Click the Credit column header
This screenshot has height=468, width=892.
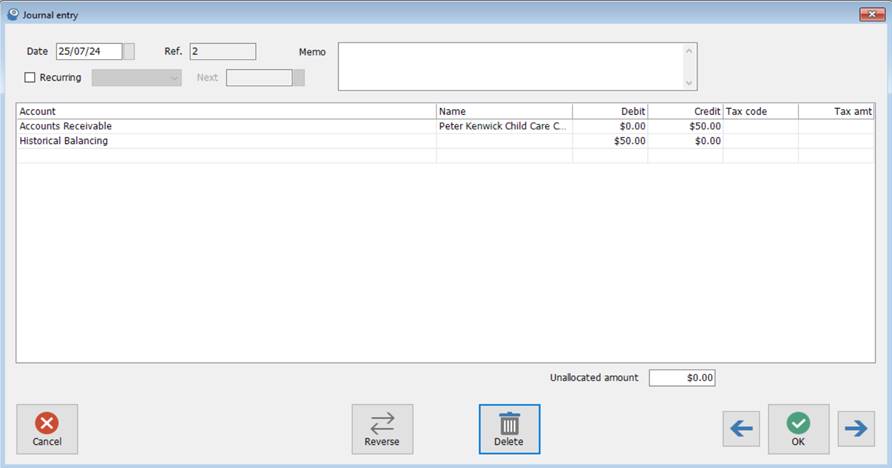pyautogui.click(x=685, y=111)
